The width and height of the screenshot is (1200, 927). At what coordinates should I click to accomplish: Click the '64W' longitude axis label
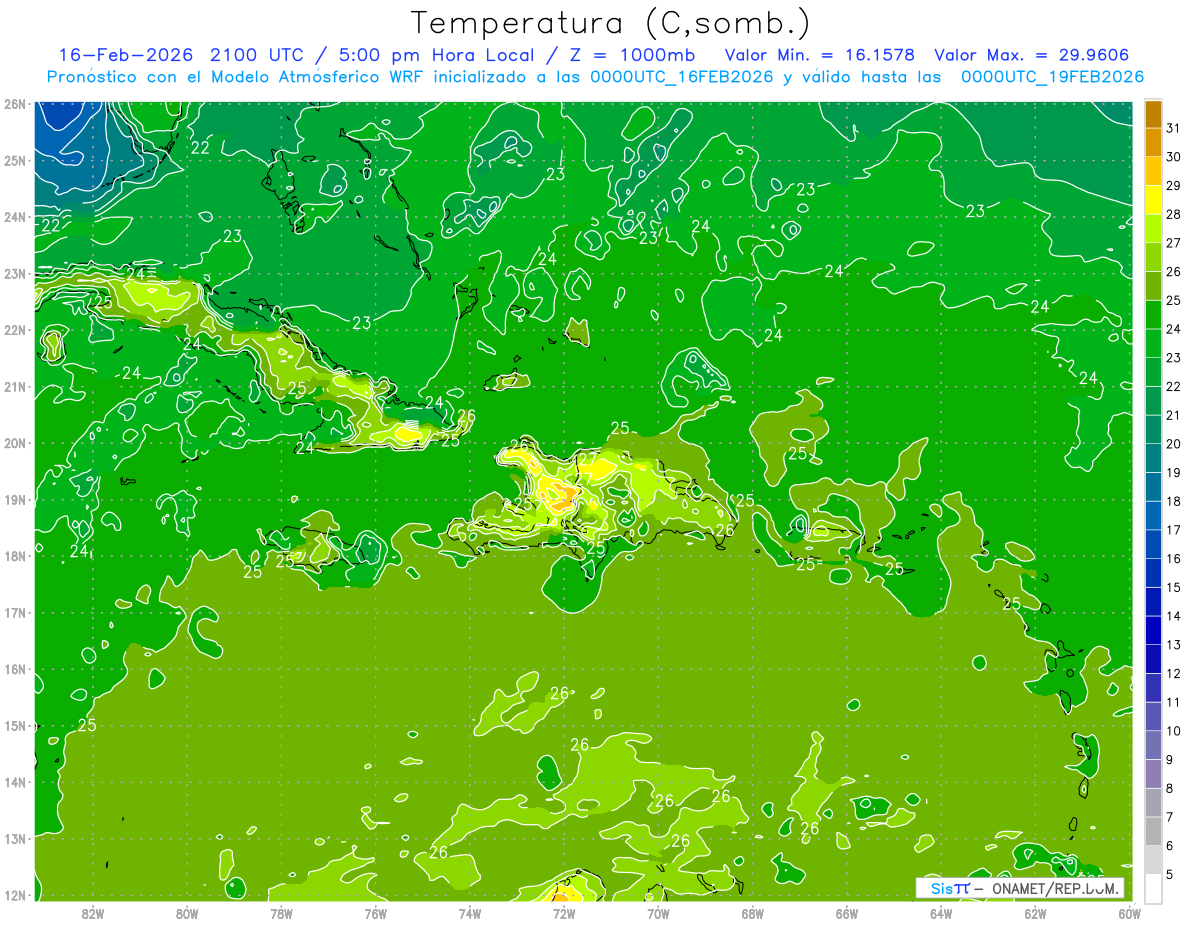pos(941,912)
